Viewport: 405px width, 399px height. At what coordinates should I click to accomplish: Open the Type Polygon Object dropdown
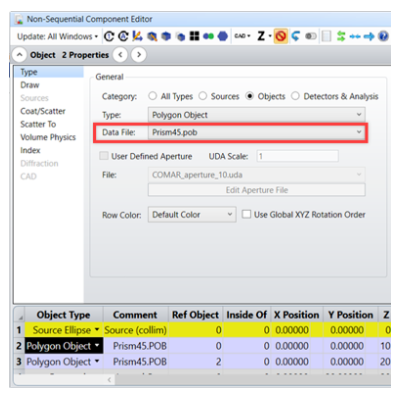[x=257, y=115]
